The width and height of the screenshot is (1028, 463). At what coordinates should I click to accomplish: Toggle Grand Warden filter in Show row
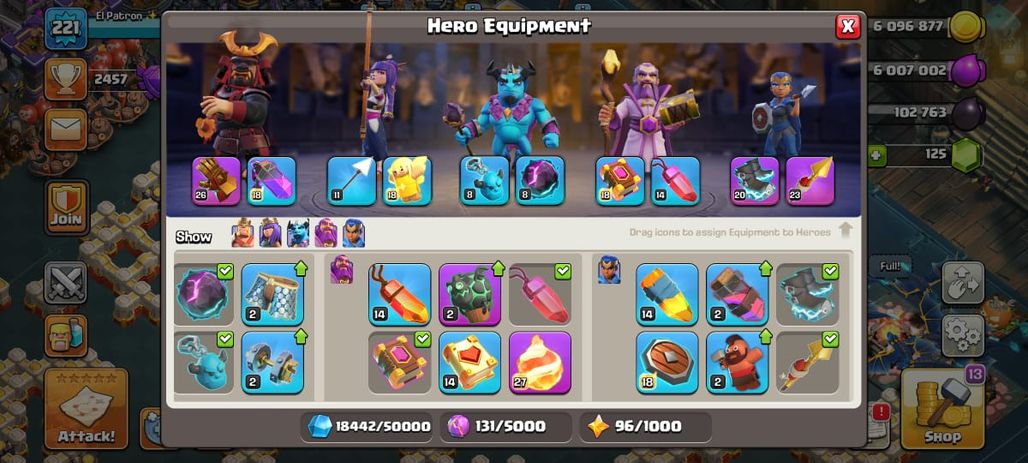click(326, 233)
